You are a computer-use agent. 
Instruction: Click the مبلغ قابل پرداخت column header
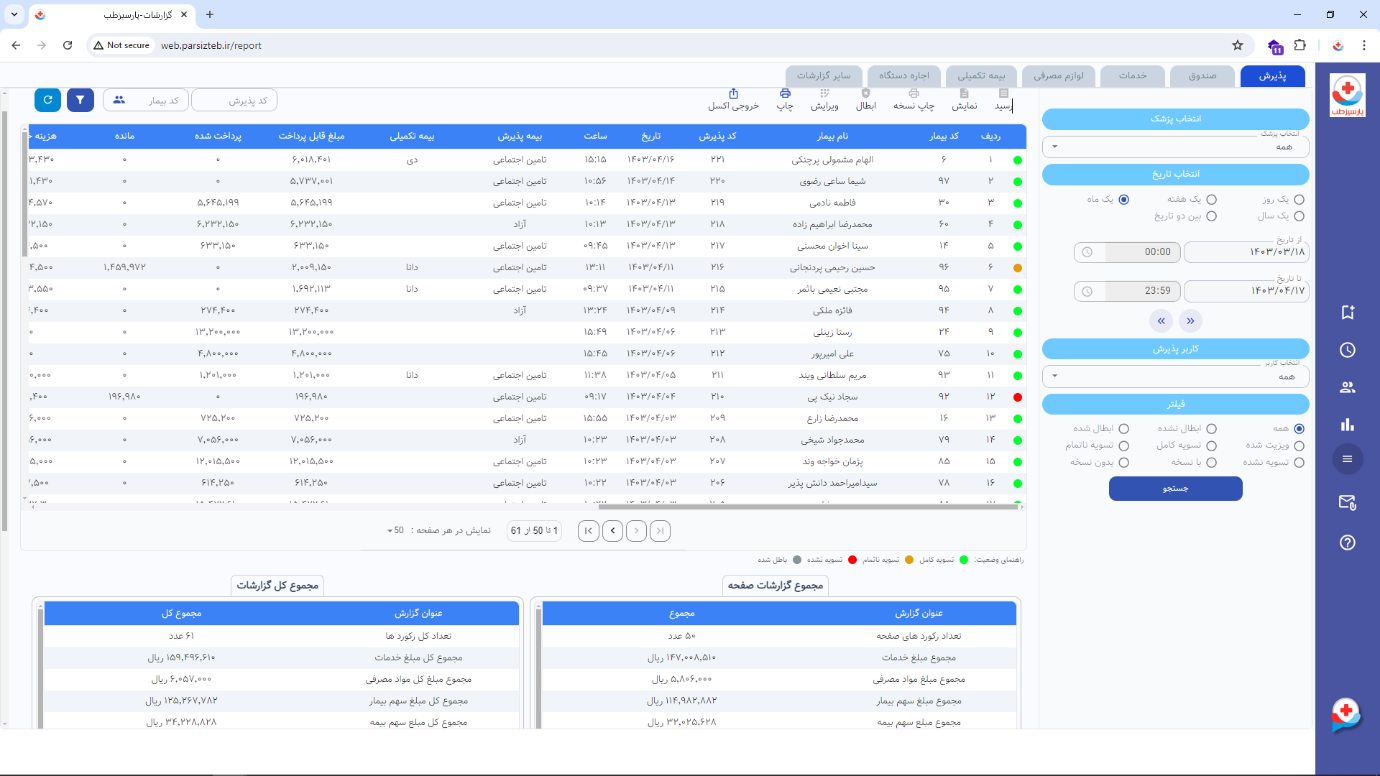pos(311,137)
